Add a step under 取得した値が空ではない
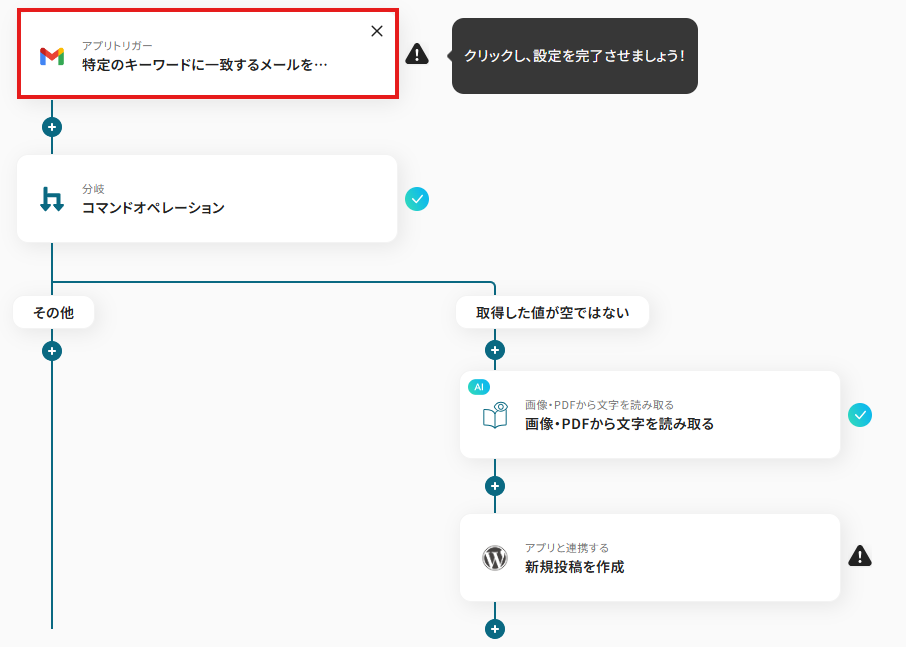This screenshot has height=647, width=906. (x=495, y=350)
